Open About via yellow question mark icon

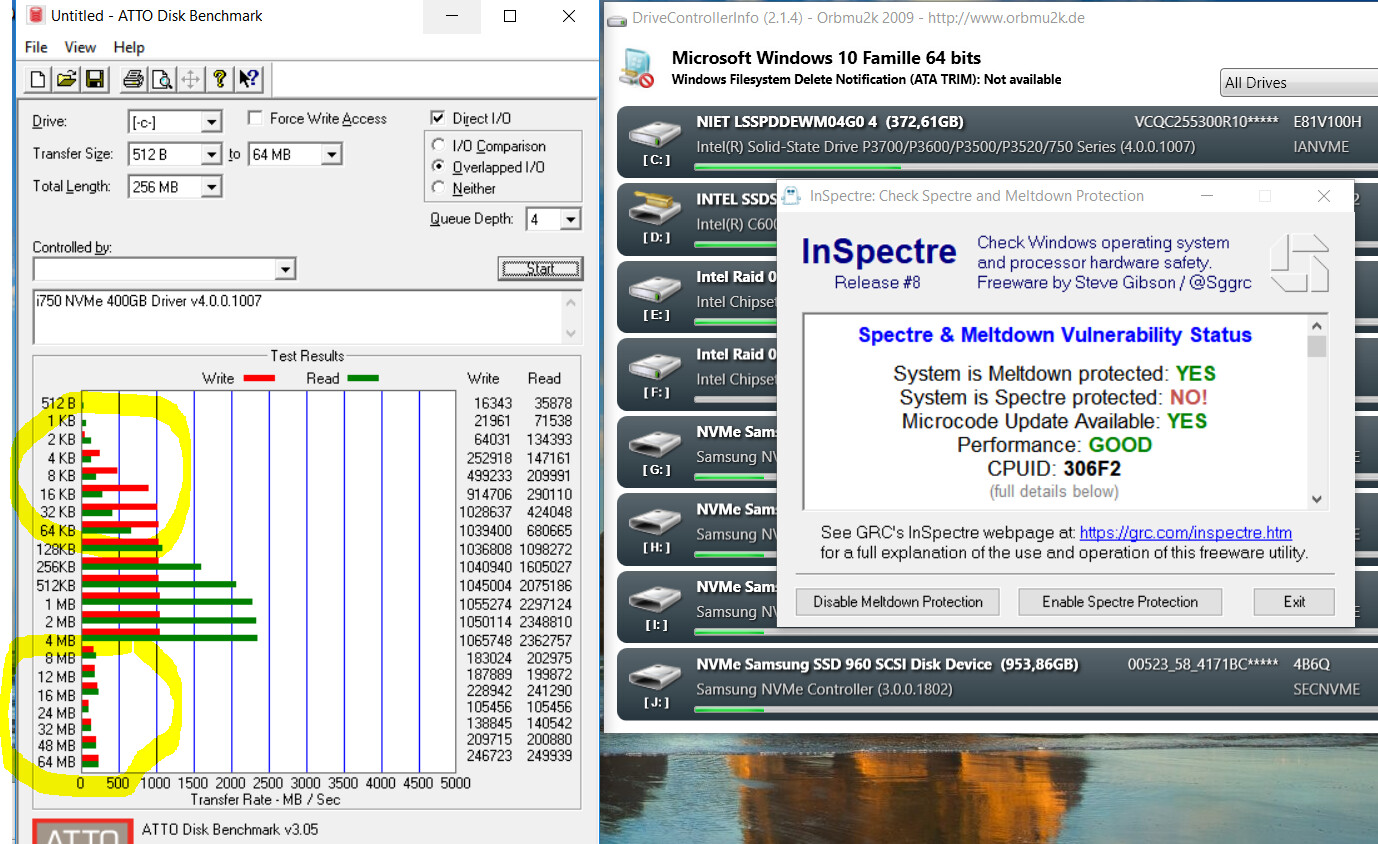219,79
